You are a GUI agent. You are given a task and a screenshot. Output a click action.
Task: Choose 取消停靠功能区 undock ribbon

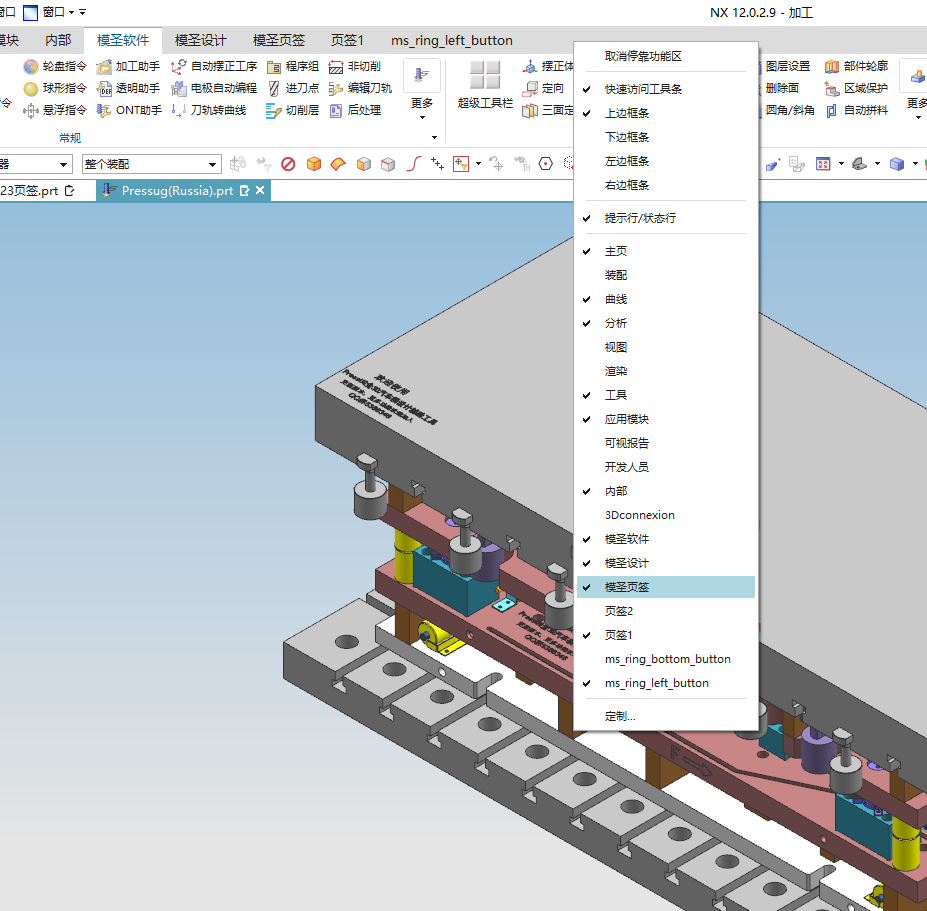666,56
